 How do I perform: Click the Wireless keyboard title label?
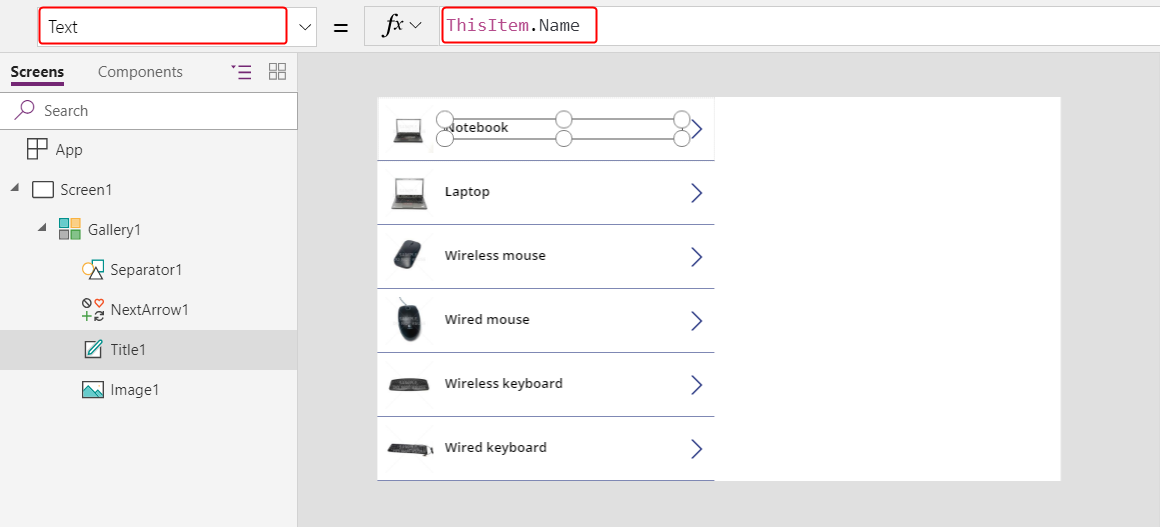[504, 383]
